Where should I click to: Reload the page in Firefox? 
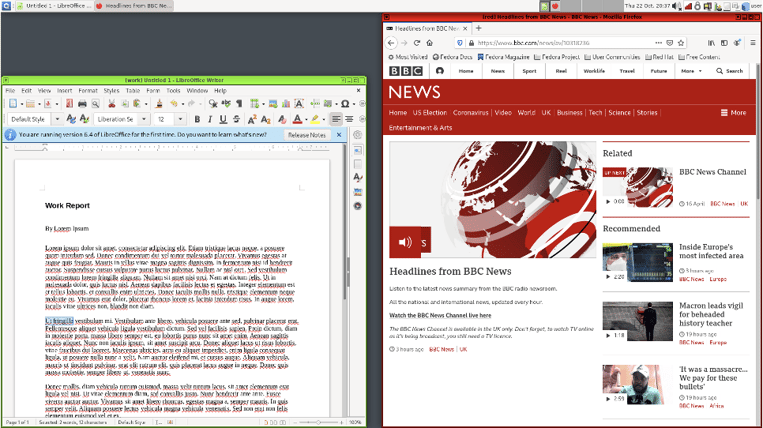[x=417, y=43]
